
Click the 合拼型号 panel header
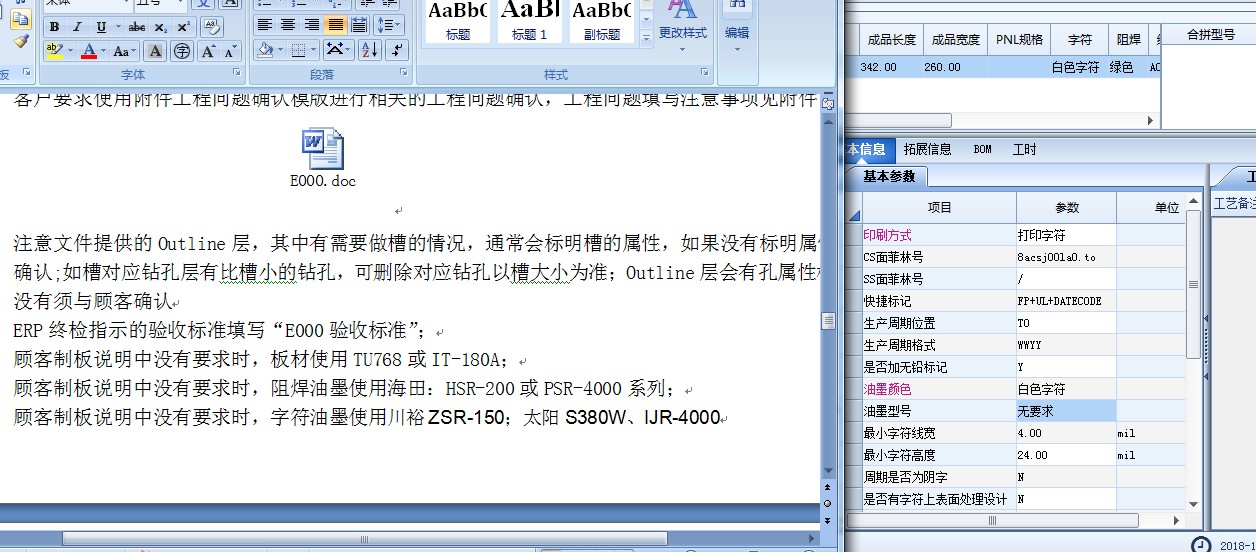tap(1209, 35)
